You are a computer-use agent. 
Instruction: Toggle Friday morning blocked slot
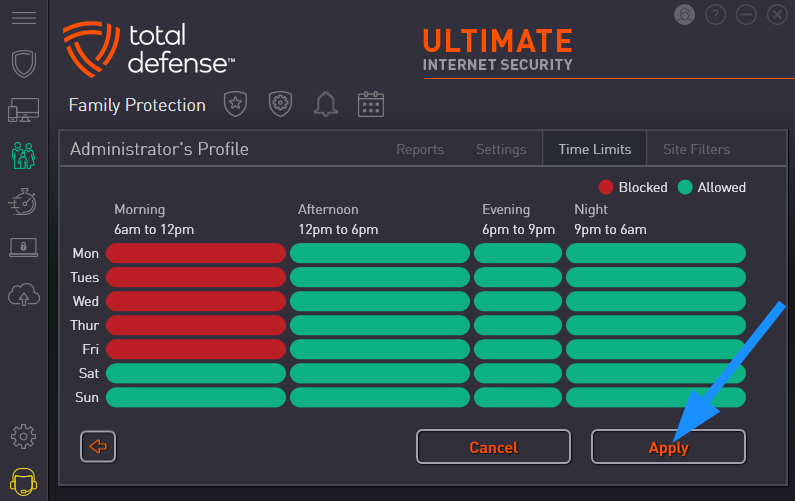pos(196,349)
